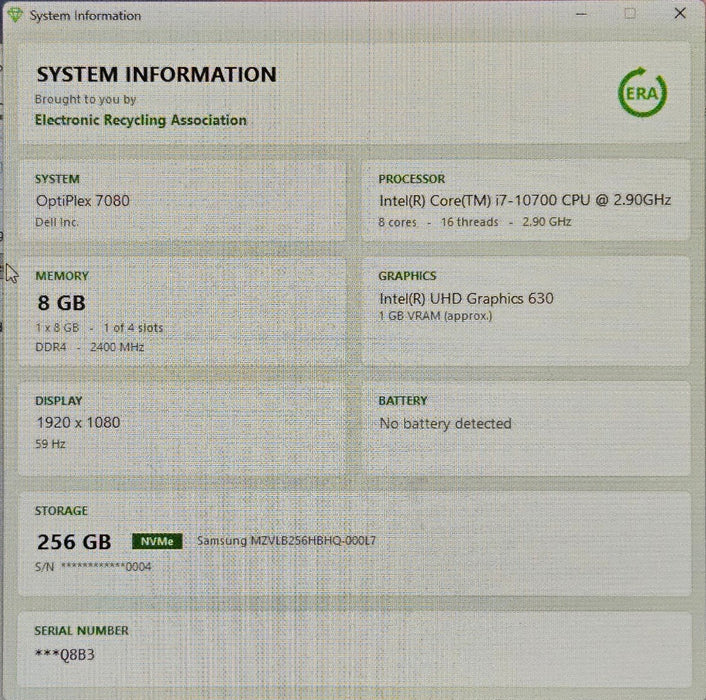706x700 pixels.
Task: Open Electronic Recycling Association link
Action: pos(140,120)
